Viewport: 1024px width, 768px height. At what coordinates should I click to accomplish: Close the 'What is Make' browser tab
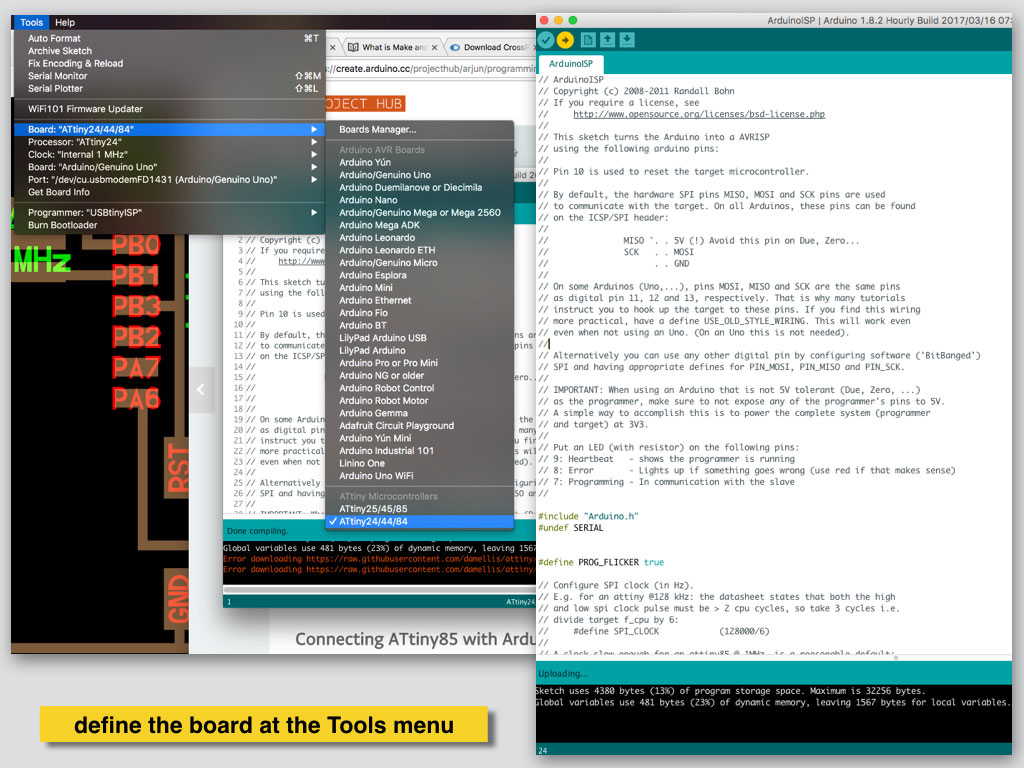(x=434, y=48)
